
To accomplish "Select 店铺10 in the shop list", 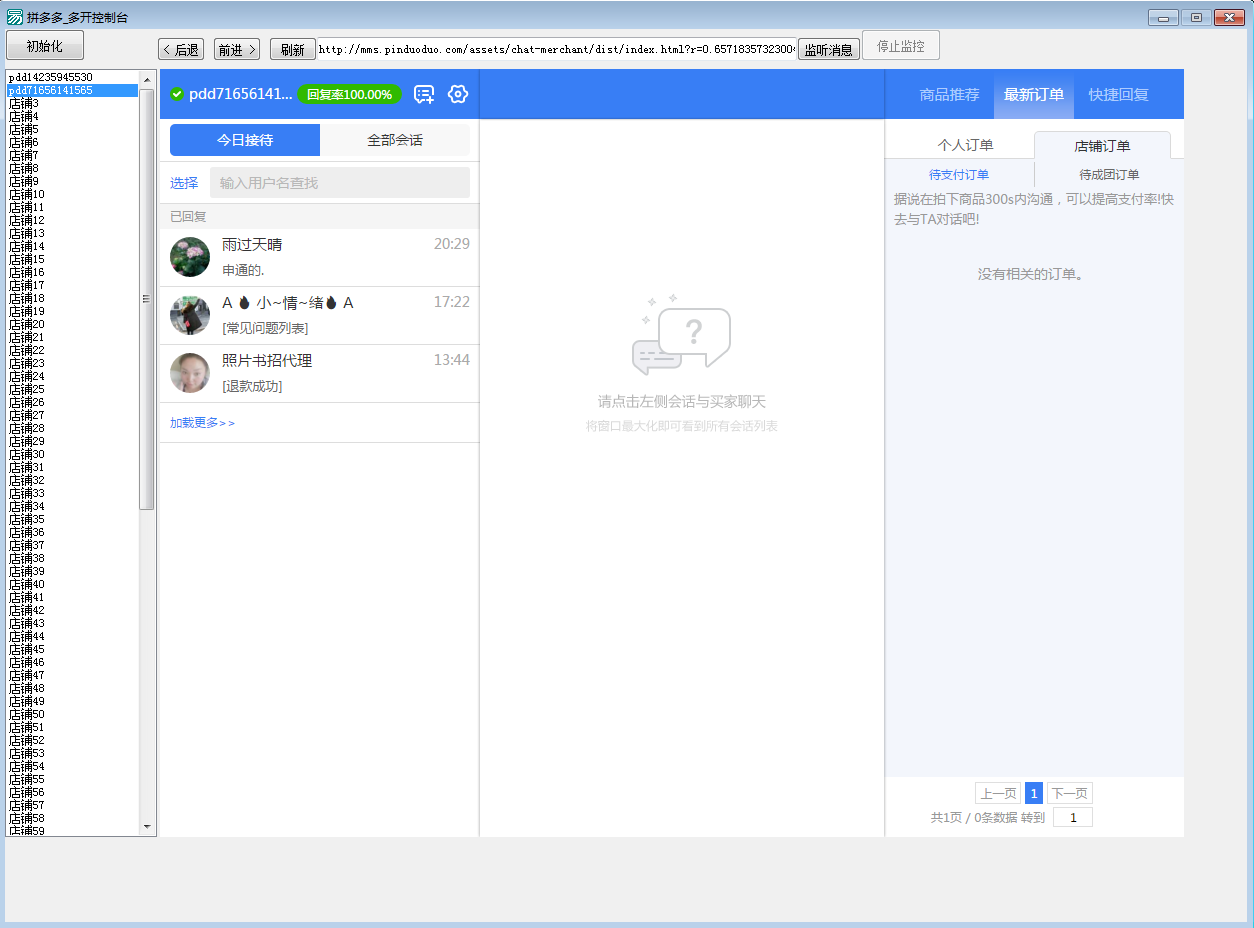I will (72, 194).
